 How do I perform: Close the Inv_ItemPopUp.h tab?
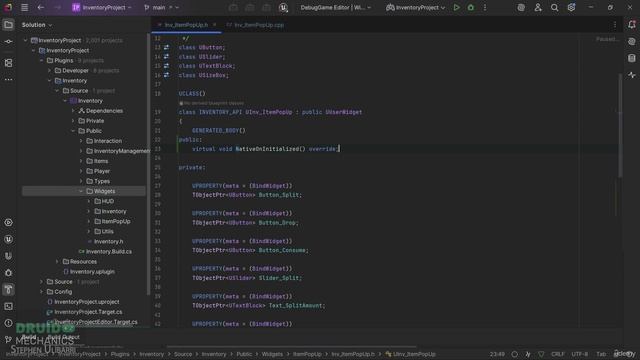pyautogui.click(x=215, y=25)
